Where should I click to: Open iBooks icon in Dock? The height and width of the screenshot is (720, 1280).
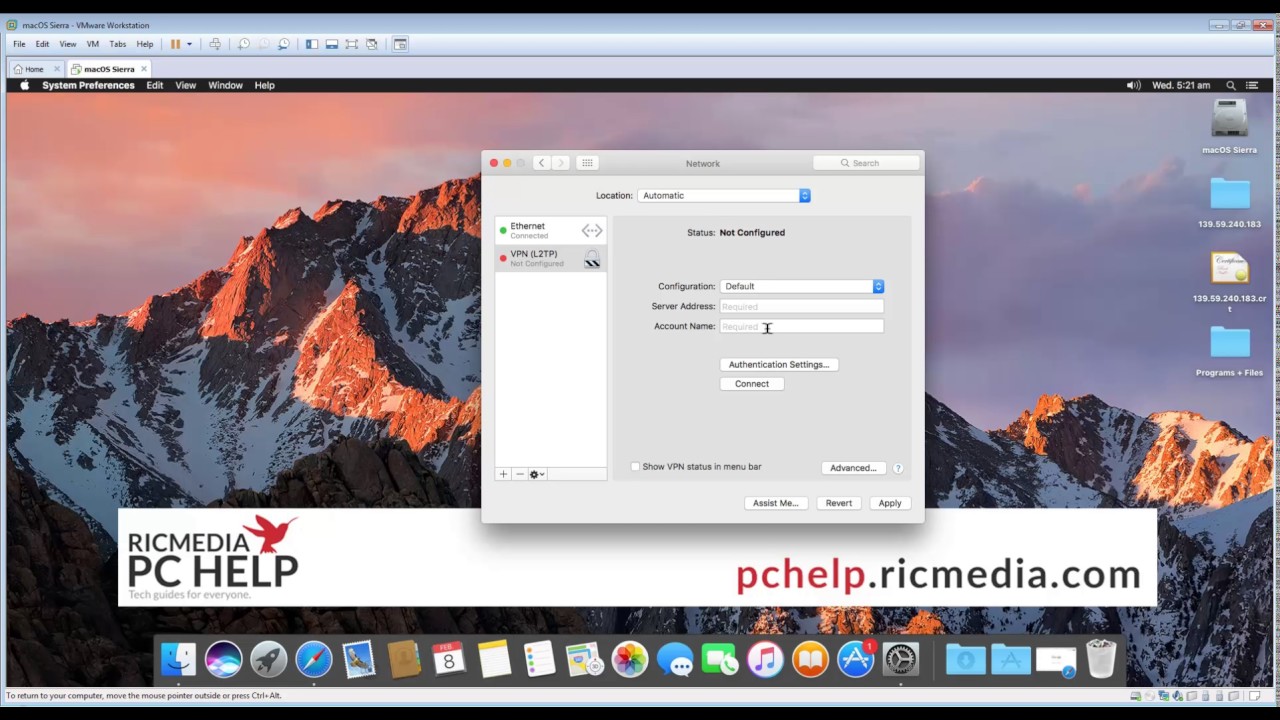[810, 660]
